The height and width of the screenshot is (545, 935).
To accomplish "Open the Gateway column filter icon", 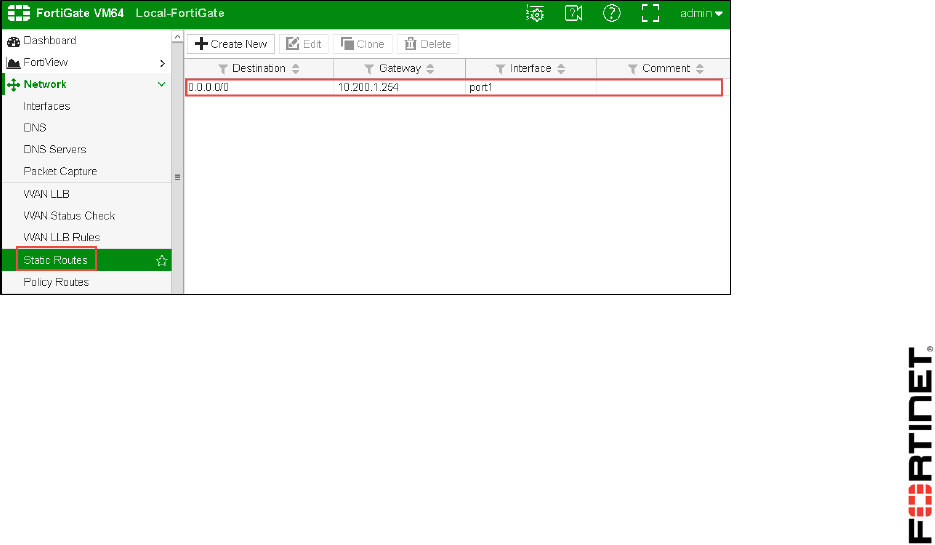I will coord(369,69).
